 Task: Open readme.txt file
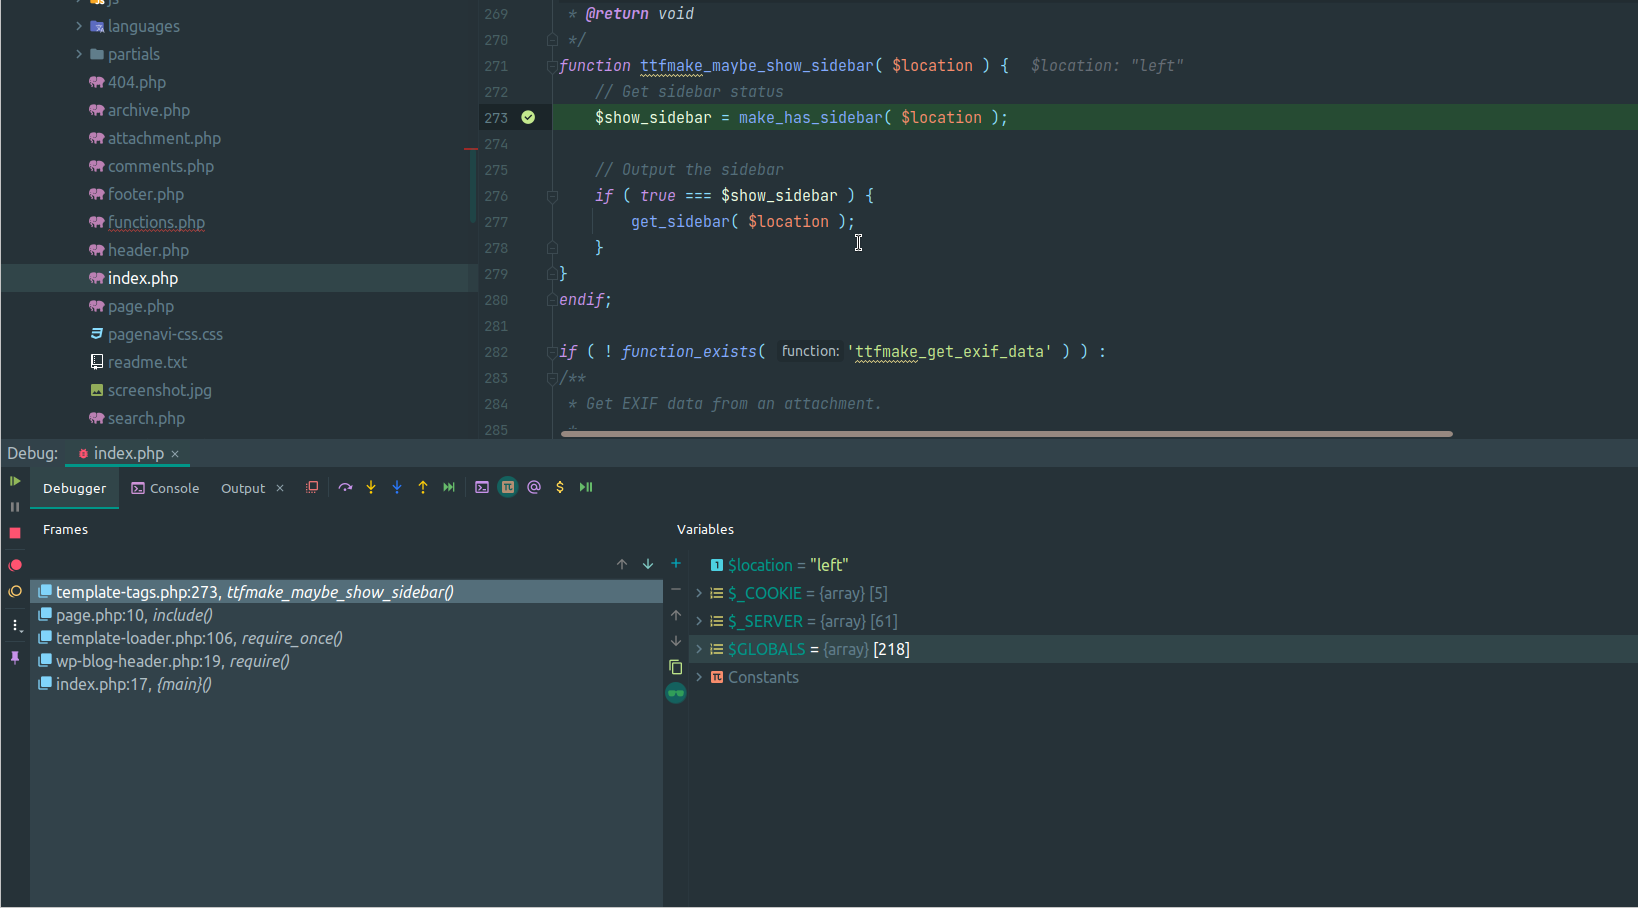click(x=147, y=362)
